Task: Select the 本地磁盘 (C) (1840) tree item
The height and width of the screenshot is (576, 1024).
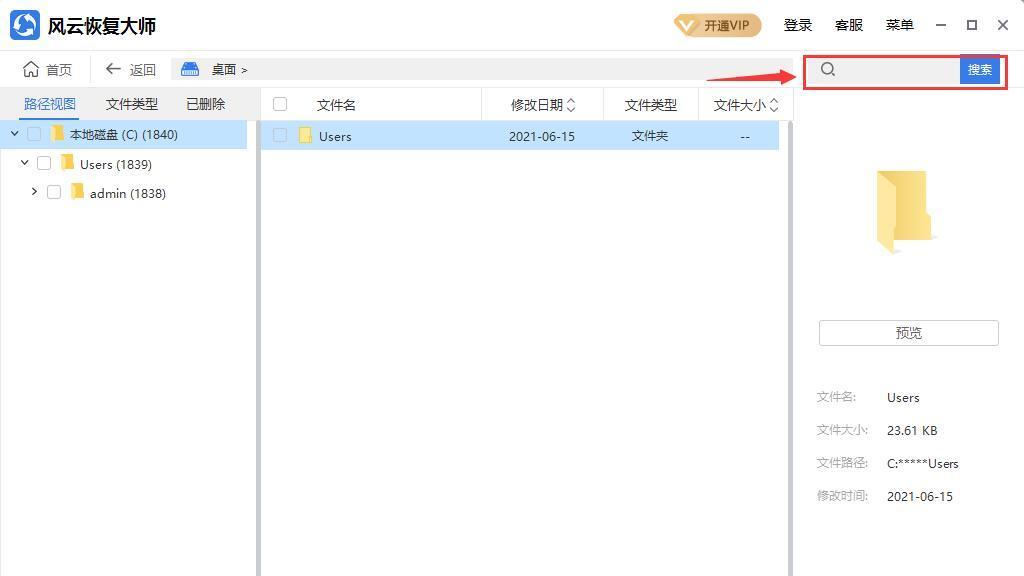Action: pyautogui.click(x=123, y=134)
